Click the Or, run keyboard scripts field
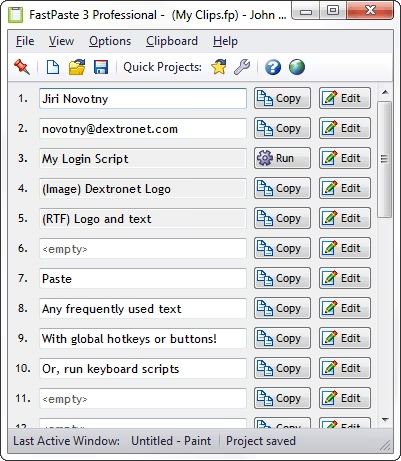This screenshot has width=401, height=461. point(143,368)
